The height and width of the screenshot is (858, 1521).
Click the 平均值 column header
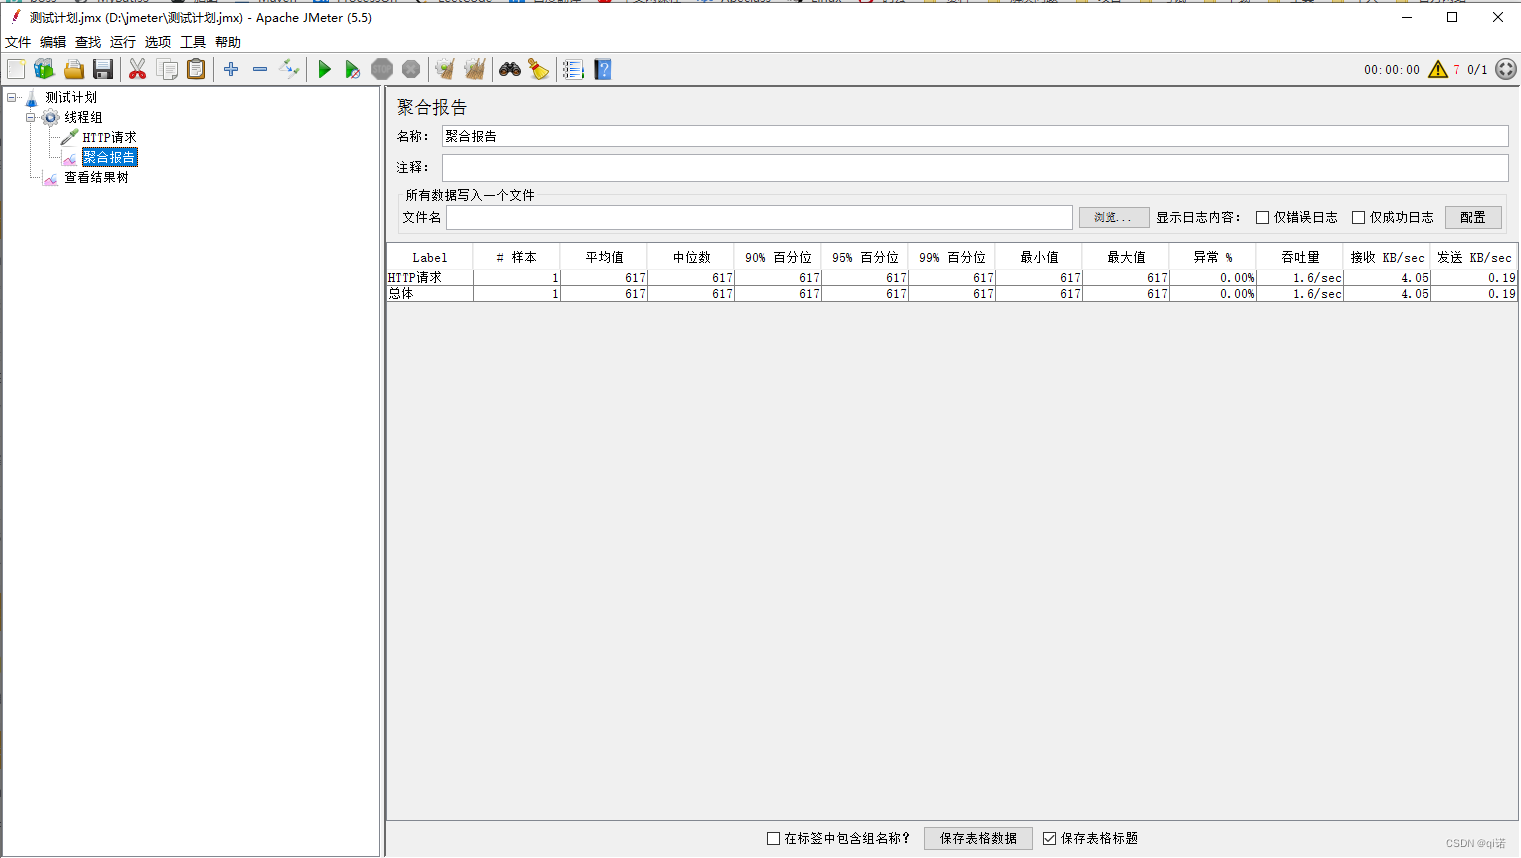click(604, 257)
